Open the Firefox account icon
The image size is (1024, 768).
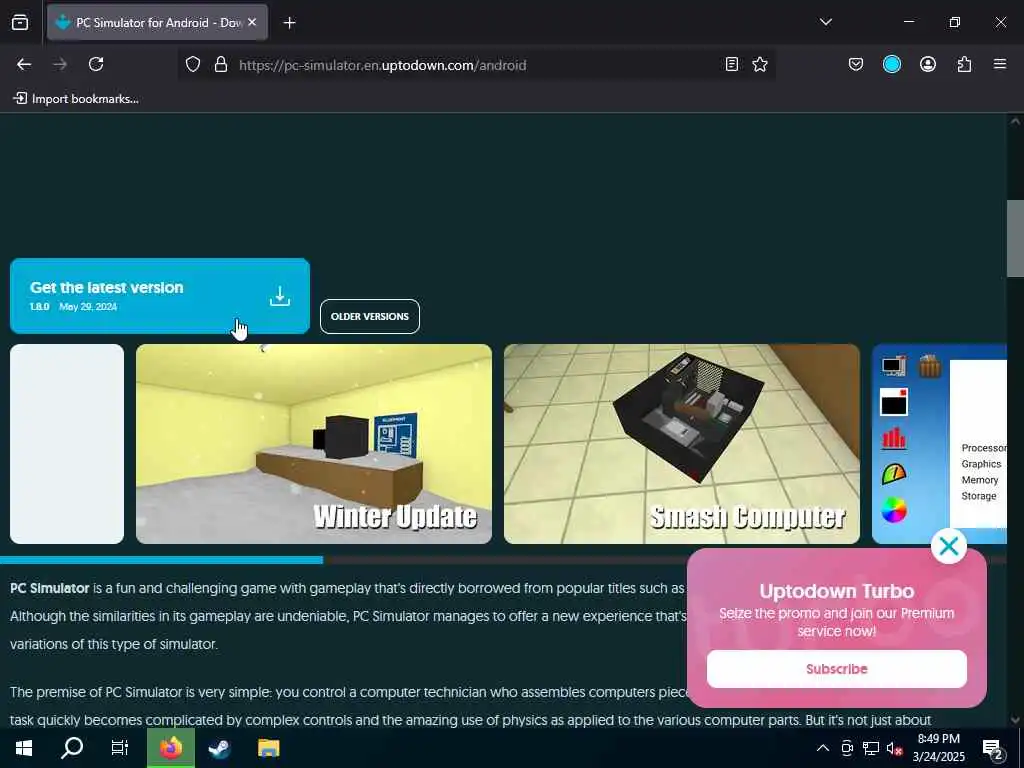pos(927,64)
